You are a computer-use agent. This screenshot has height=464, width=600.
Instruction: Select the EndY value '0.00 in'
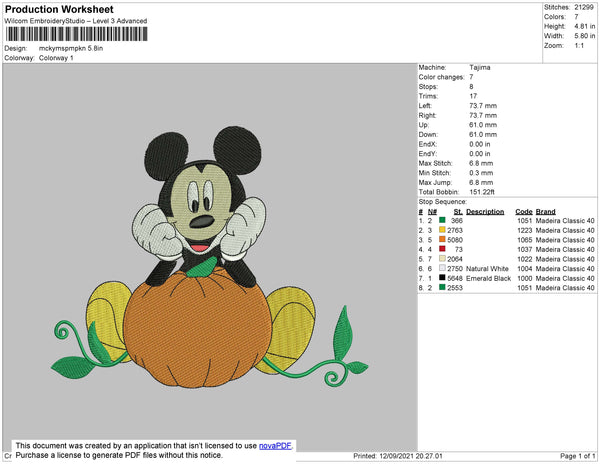pos(480,154)
